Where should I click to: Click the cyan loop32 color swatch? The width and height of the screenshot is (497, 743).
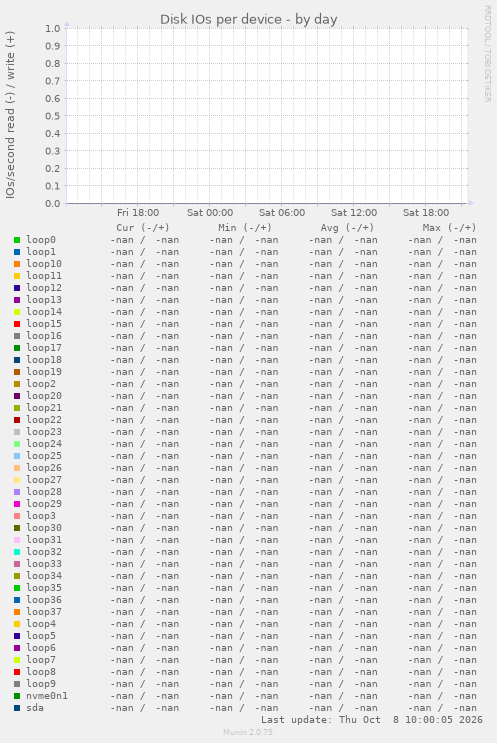click(17, 552)
